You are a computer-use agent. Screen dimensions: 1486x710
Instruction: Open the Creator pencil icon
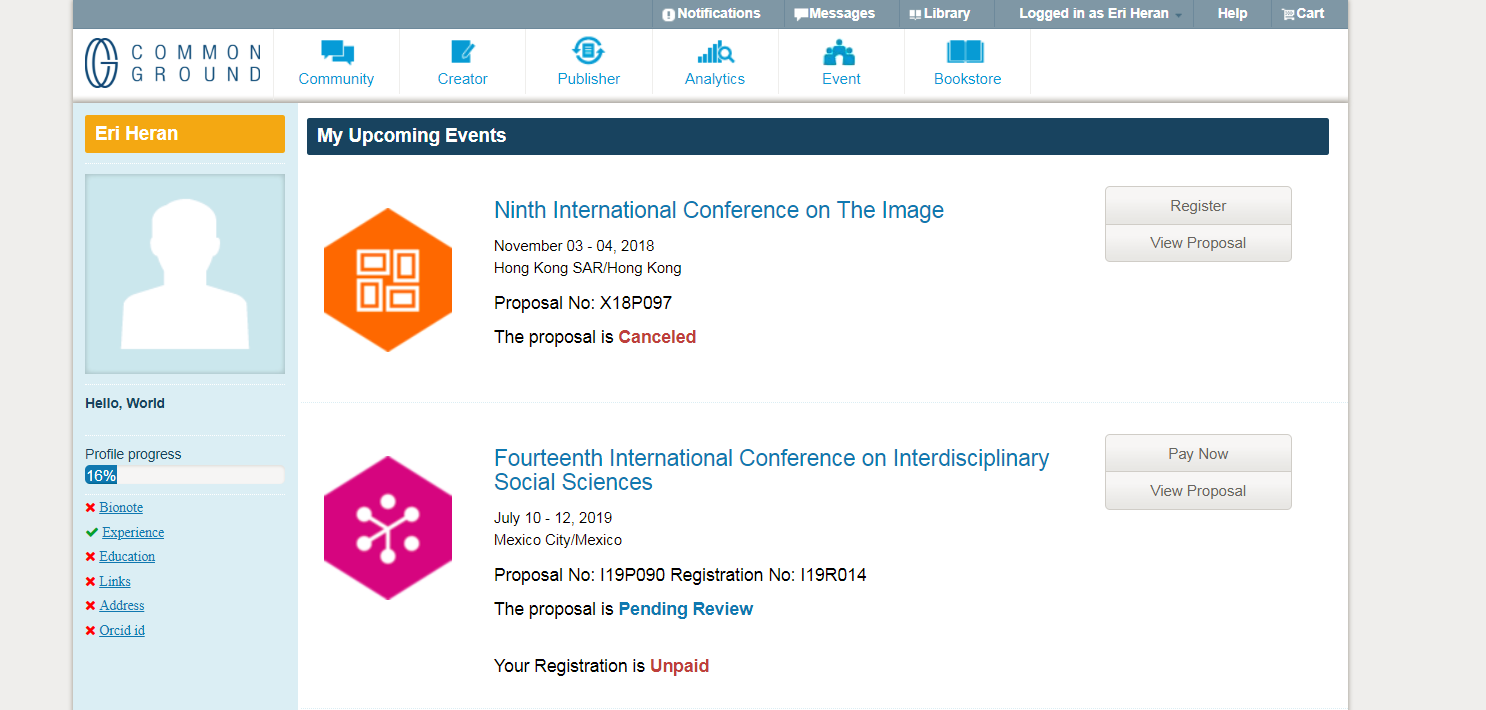tap(462, 52)
